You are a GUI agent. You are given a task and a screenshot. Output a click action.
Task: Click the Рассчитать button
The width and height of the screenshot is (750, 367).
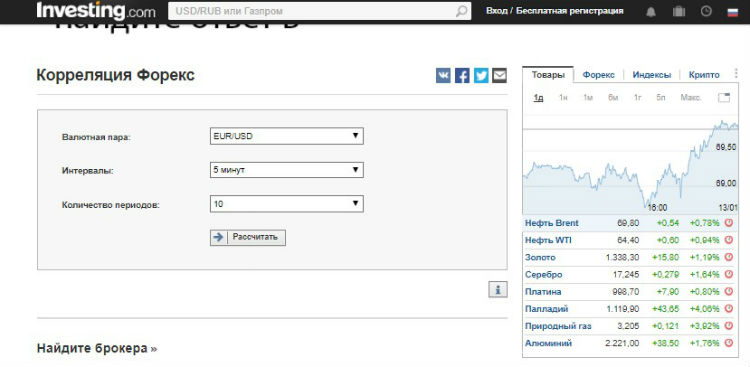248,237
